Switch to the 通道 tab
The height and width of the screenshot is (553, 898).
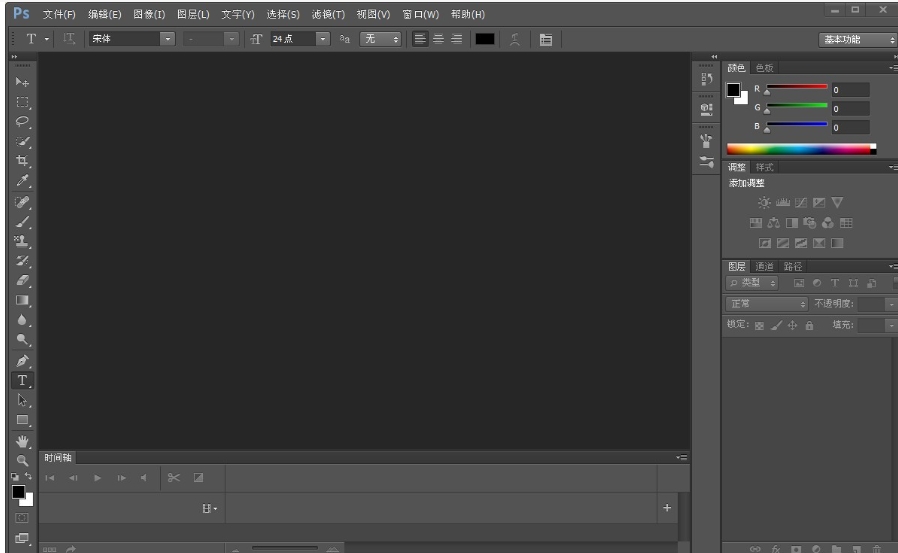point(764,267)
